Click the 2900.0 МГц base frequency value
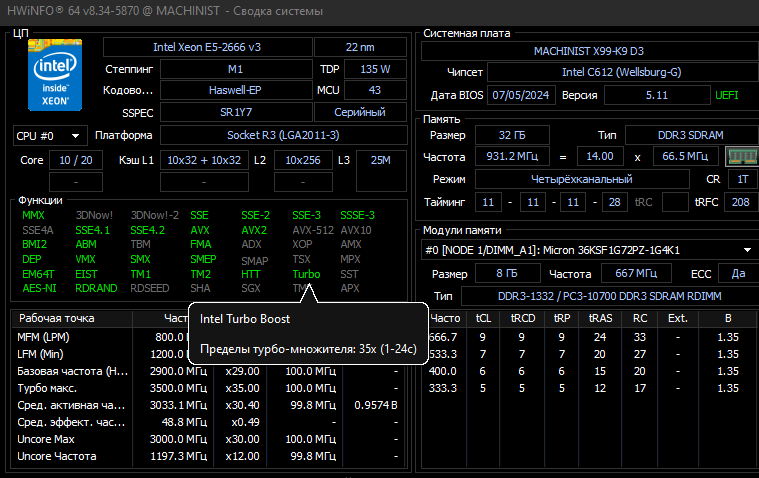The height and width of the screenshot is (478, 759). 178,371
